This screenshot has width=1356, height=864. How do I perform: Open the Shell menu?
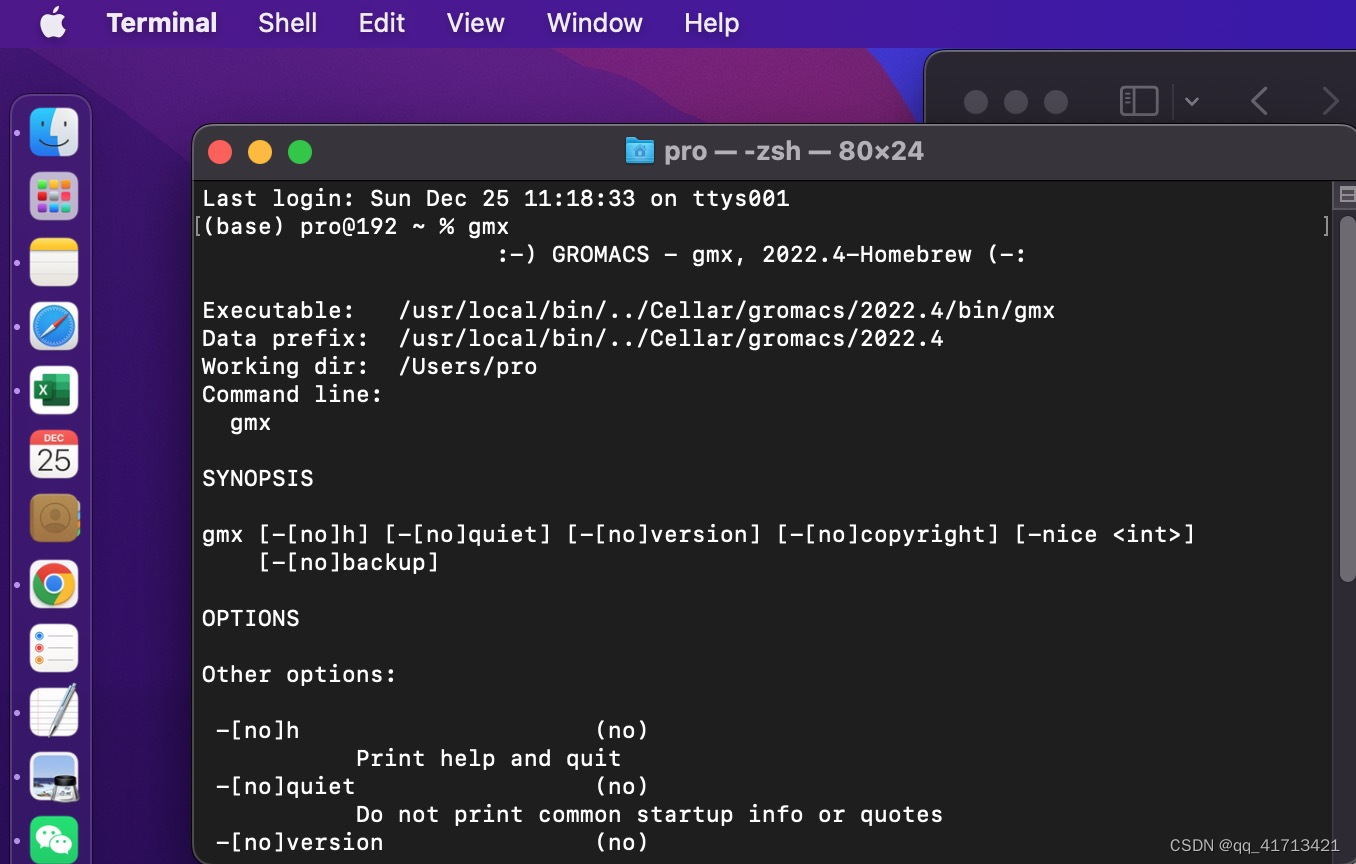(287, 23)
